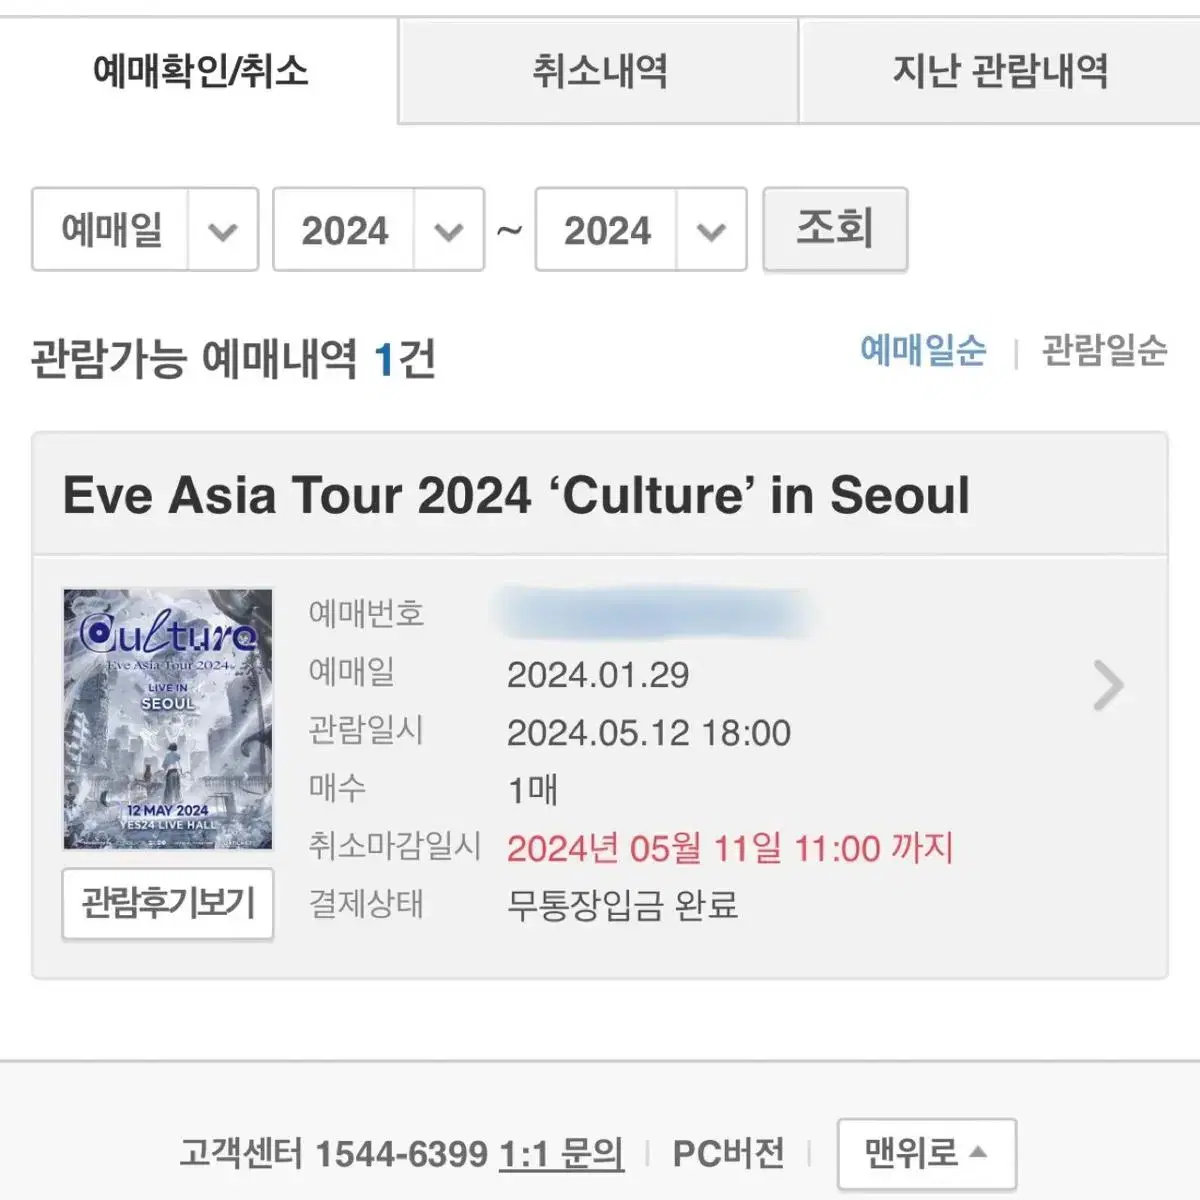This screenshot has width=1200, height=1200.
Task: Click the up arrow icon in 맨위로
Action: [979, 1152]
